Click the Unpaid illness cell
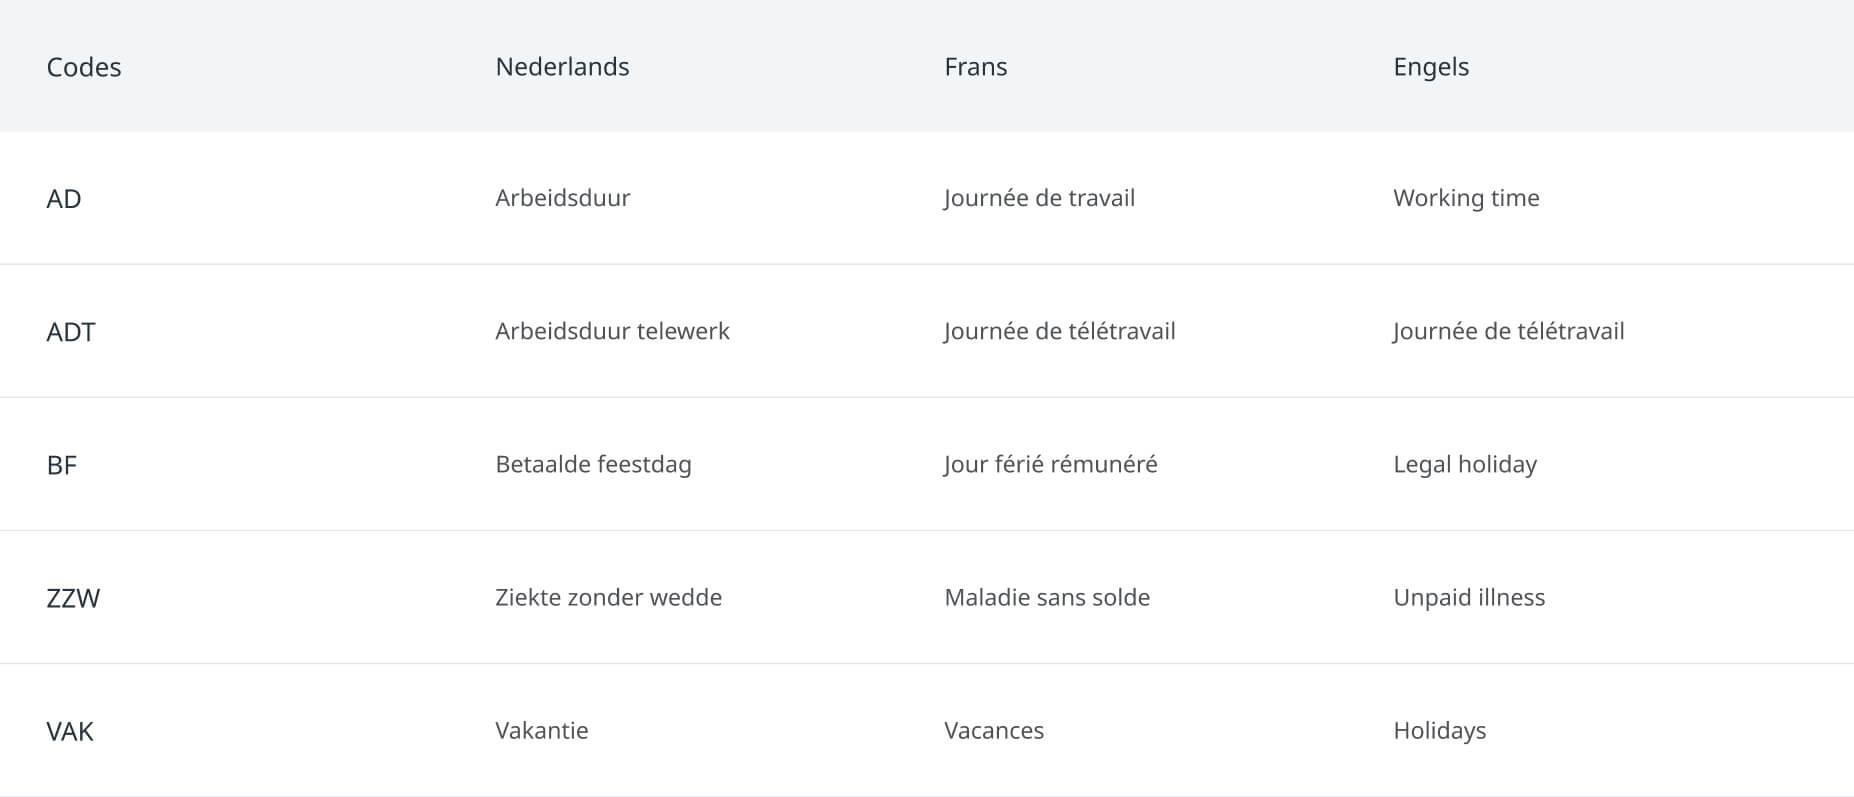This screenshot has height=797, width=1854. (1468, 597)
